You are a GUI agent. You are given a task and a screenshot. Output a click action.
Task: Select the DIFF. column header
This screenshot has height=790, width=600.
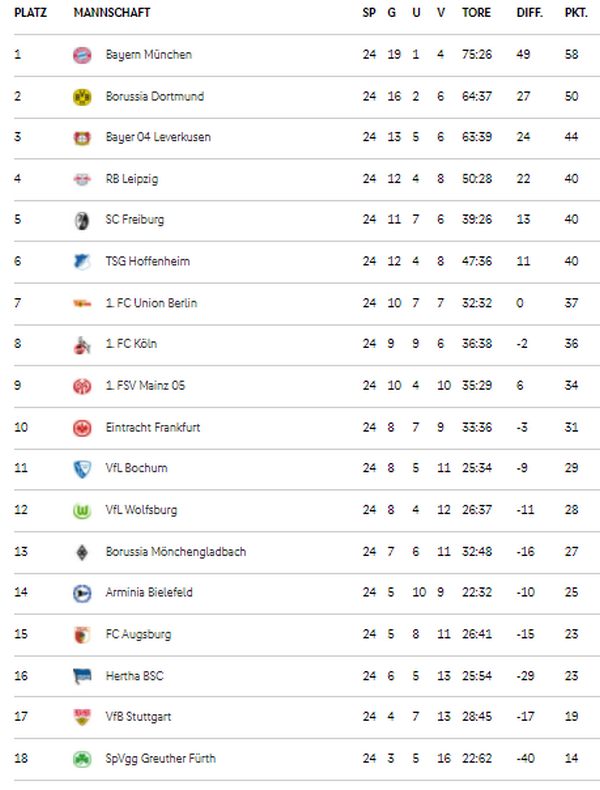pyautogui.click(x=530, y=13)
